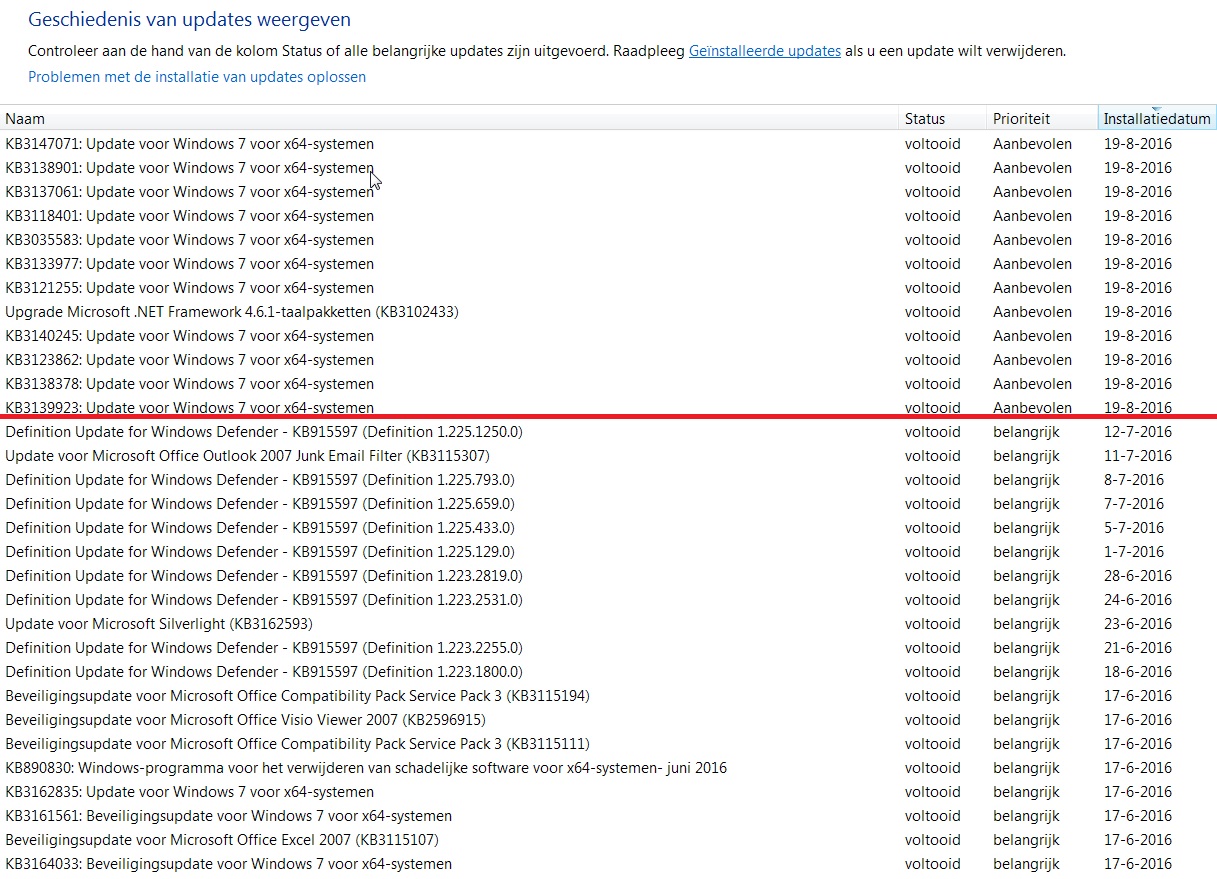Select the KB3147071 update row

(608, 144)
